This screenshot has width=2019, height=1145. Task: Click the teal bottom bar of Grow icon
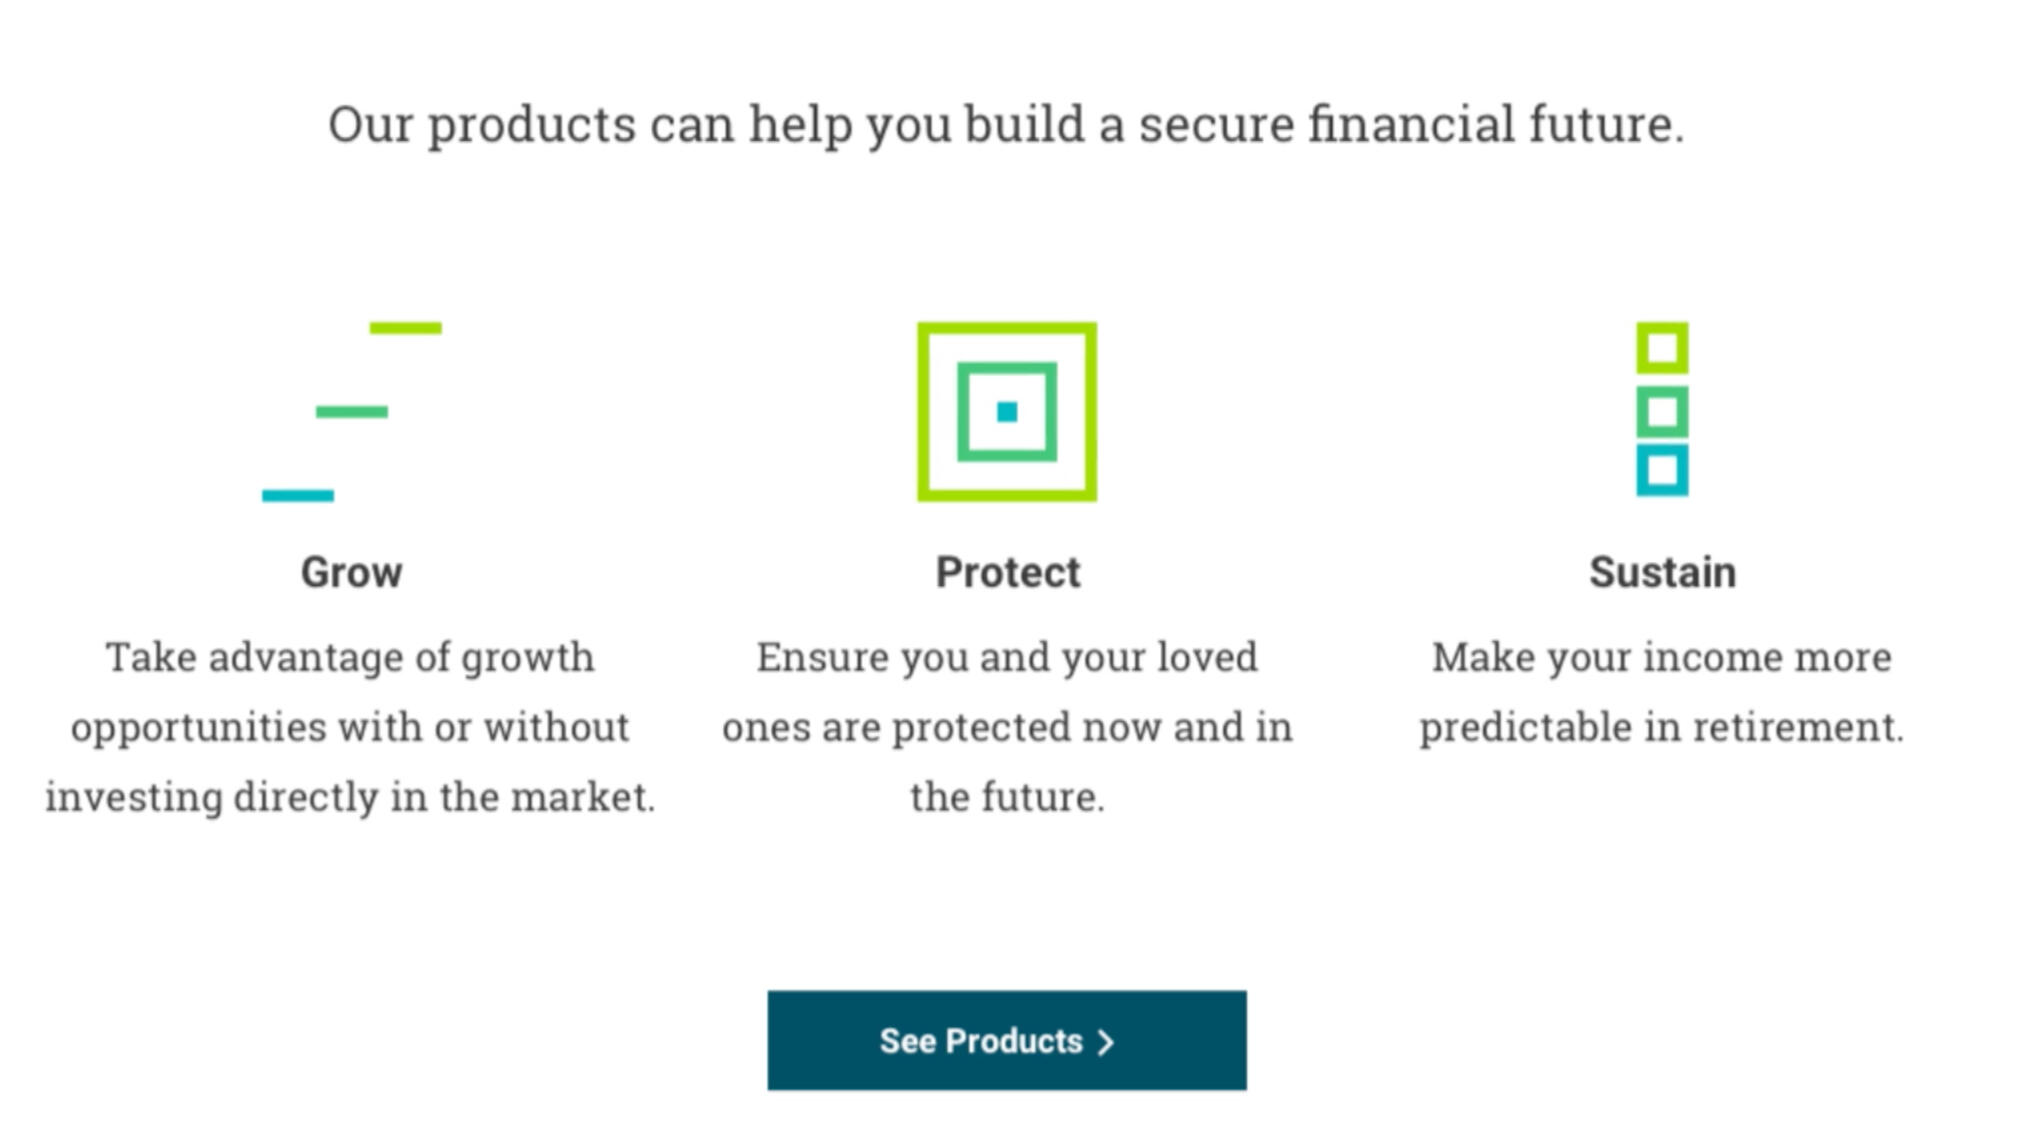298,495
